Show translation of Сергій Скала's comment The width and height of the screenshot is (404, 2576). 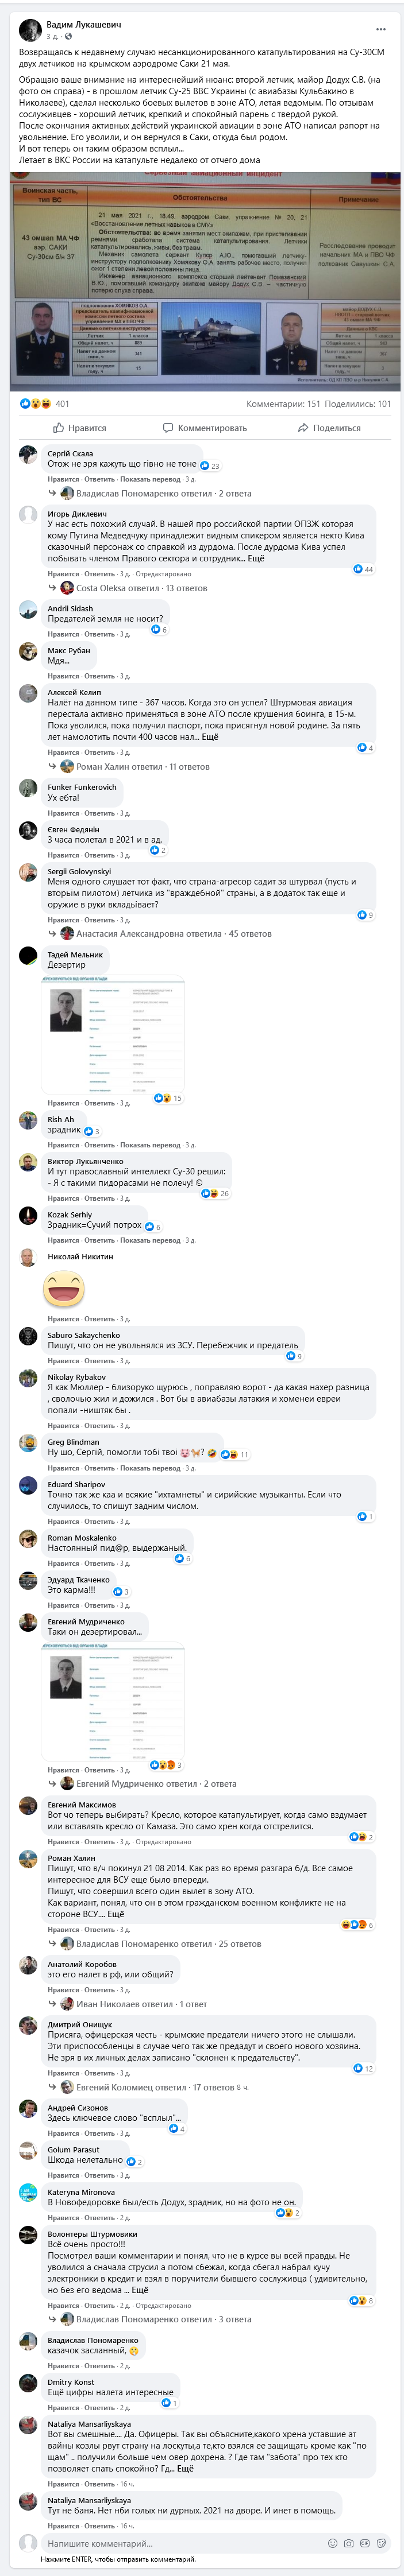(150, 479)
